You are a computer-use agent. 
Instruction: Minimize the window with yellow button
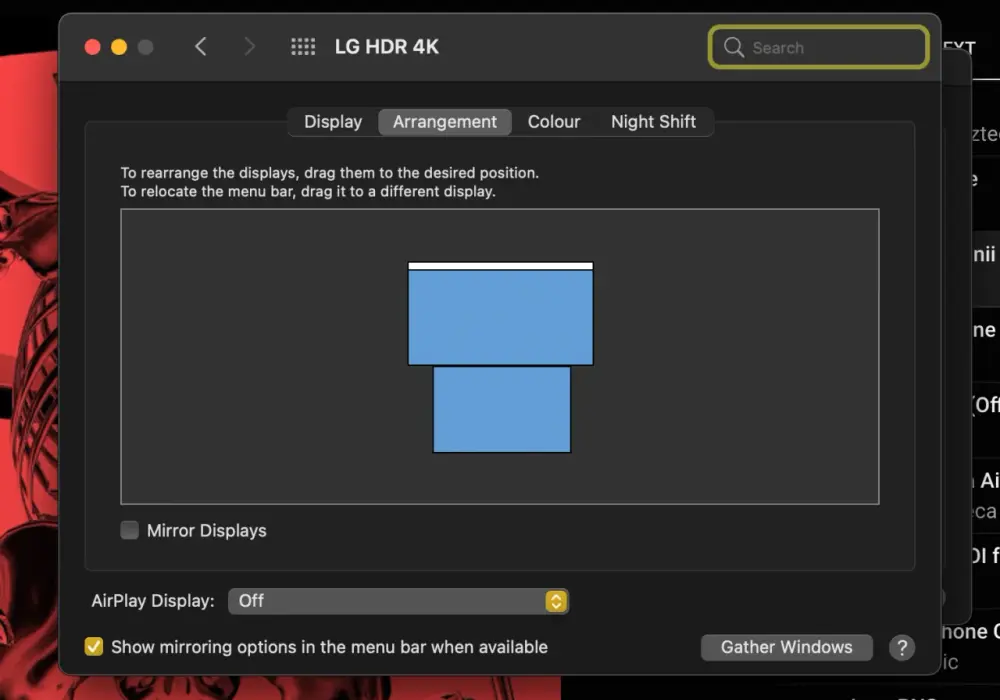point(119,47)
